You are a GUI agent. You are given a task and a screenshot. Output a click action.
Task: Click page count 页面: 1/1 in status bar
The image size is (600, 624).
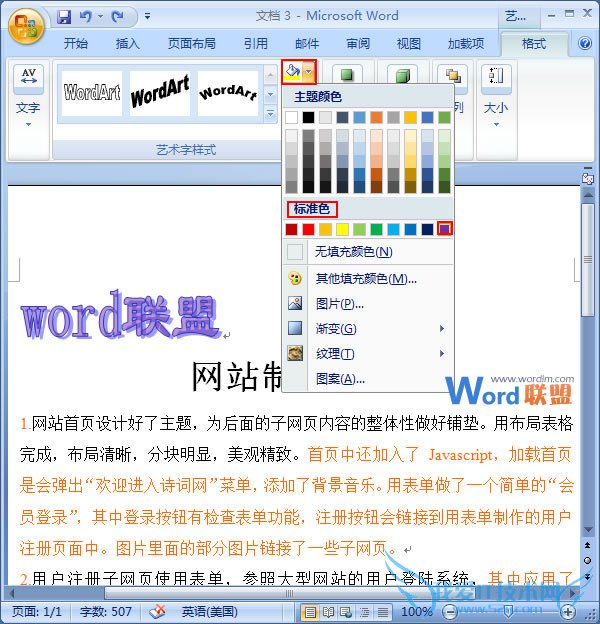pyautogui.click(x=37, y=612)
